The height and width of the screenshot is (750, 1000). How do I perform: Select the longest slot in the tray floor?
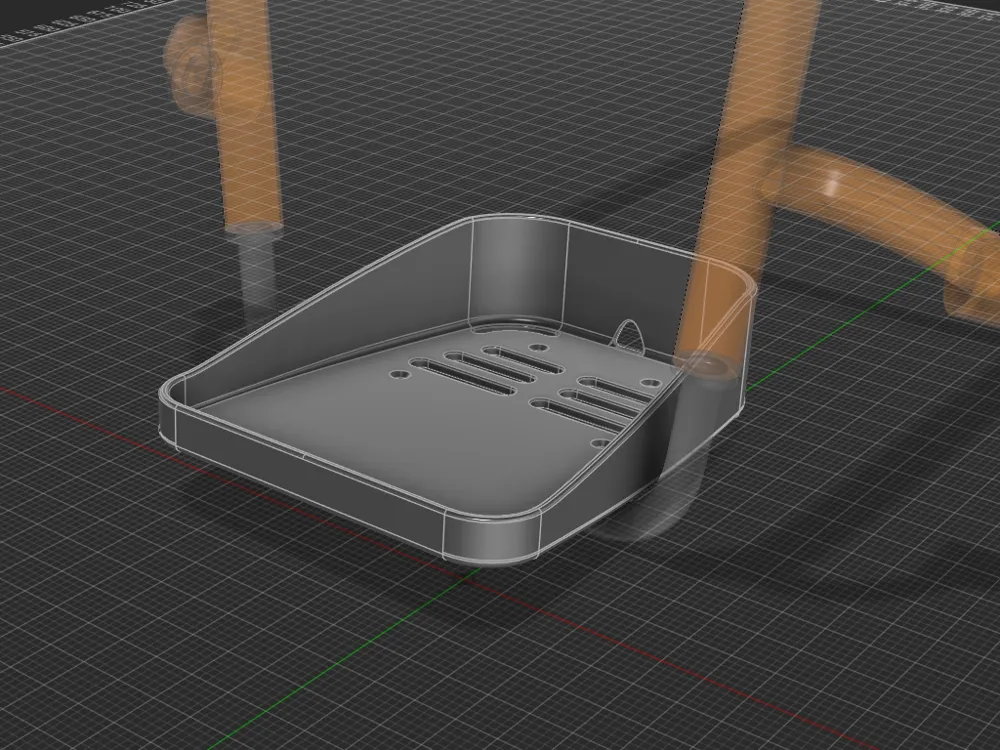click(462, 378)
